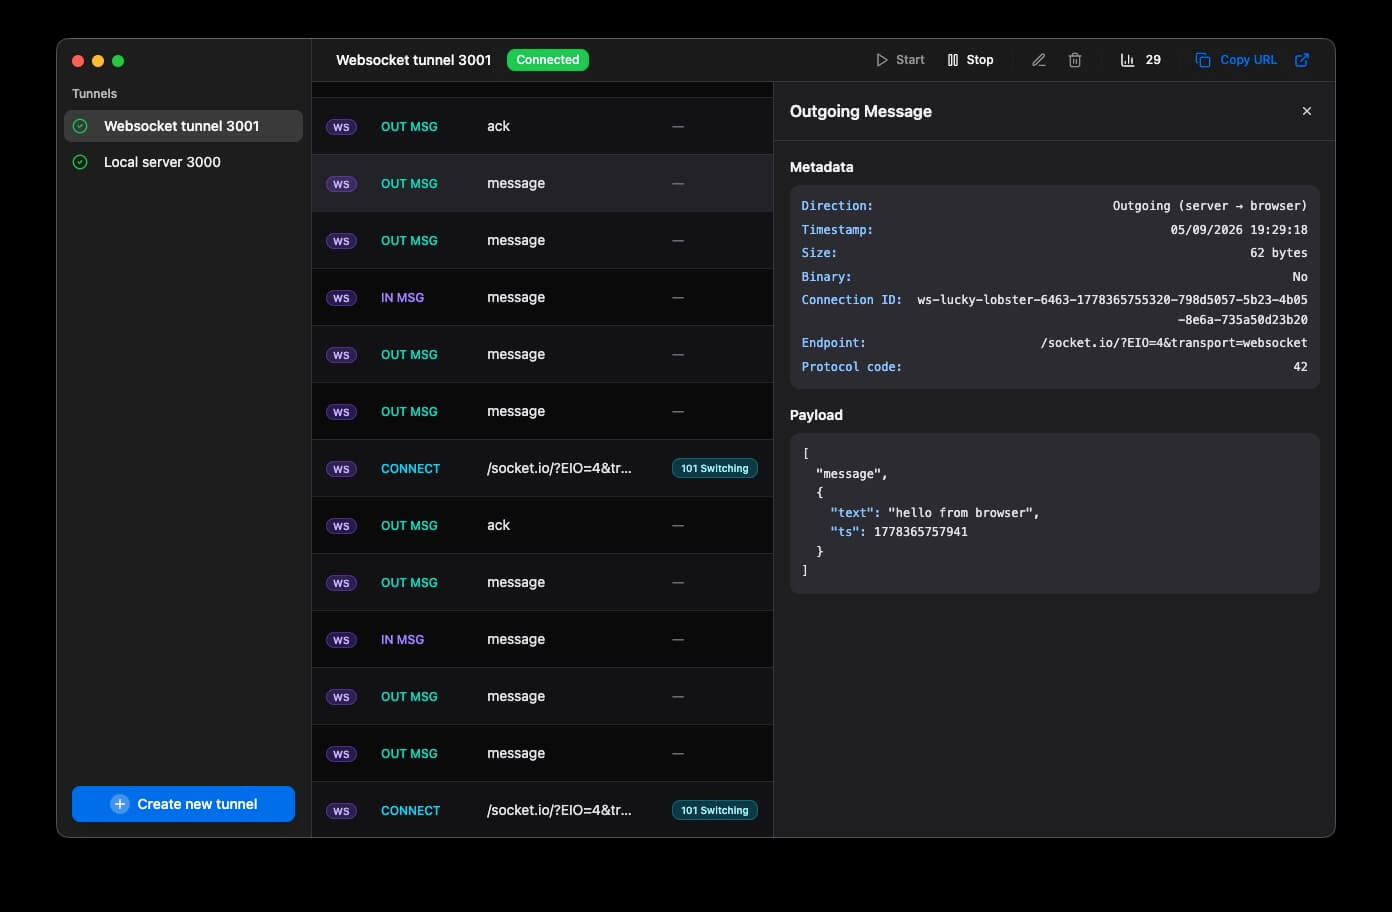The image size is (1392, 912).
Task: Open the upper CONNECT /socket.io row
Action: click(542, 468)
